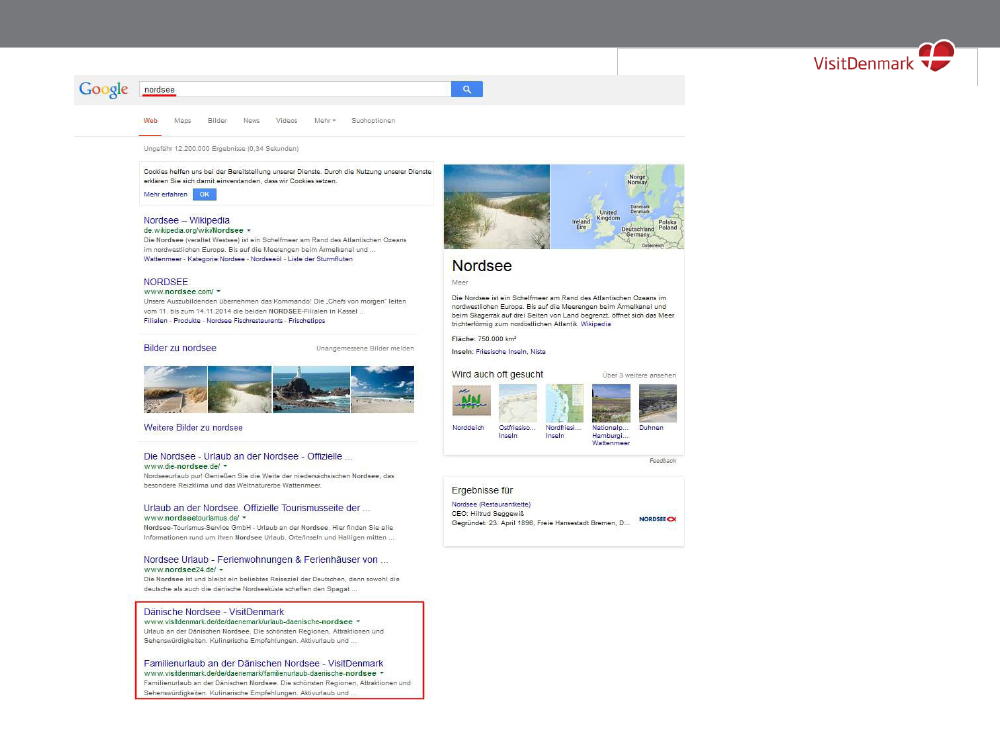Expand arrow next to www.die-nordsee.de URL
This screenshot has height=750, width=1000.
click(225, 466)
